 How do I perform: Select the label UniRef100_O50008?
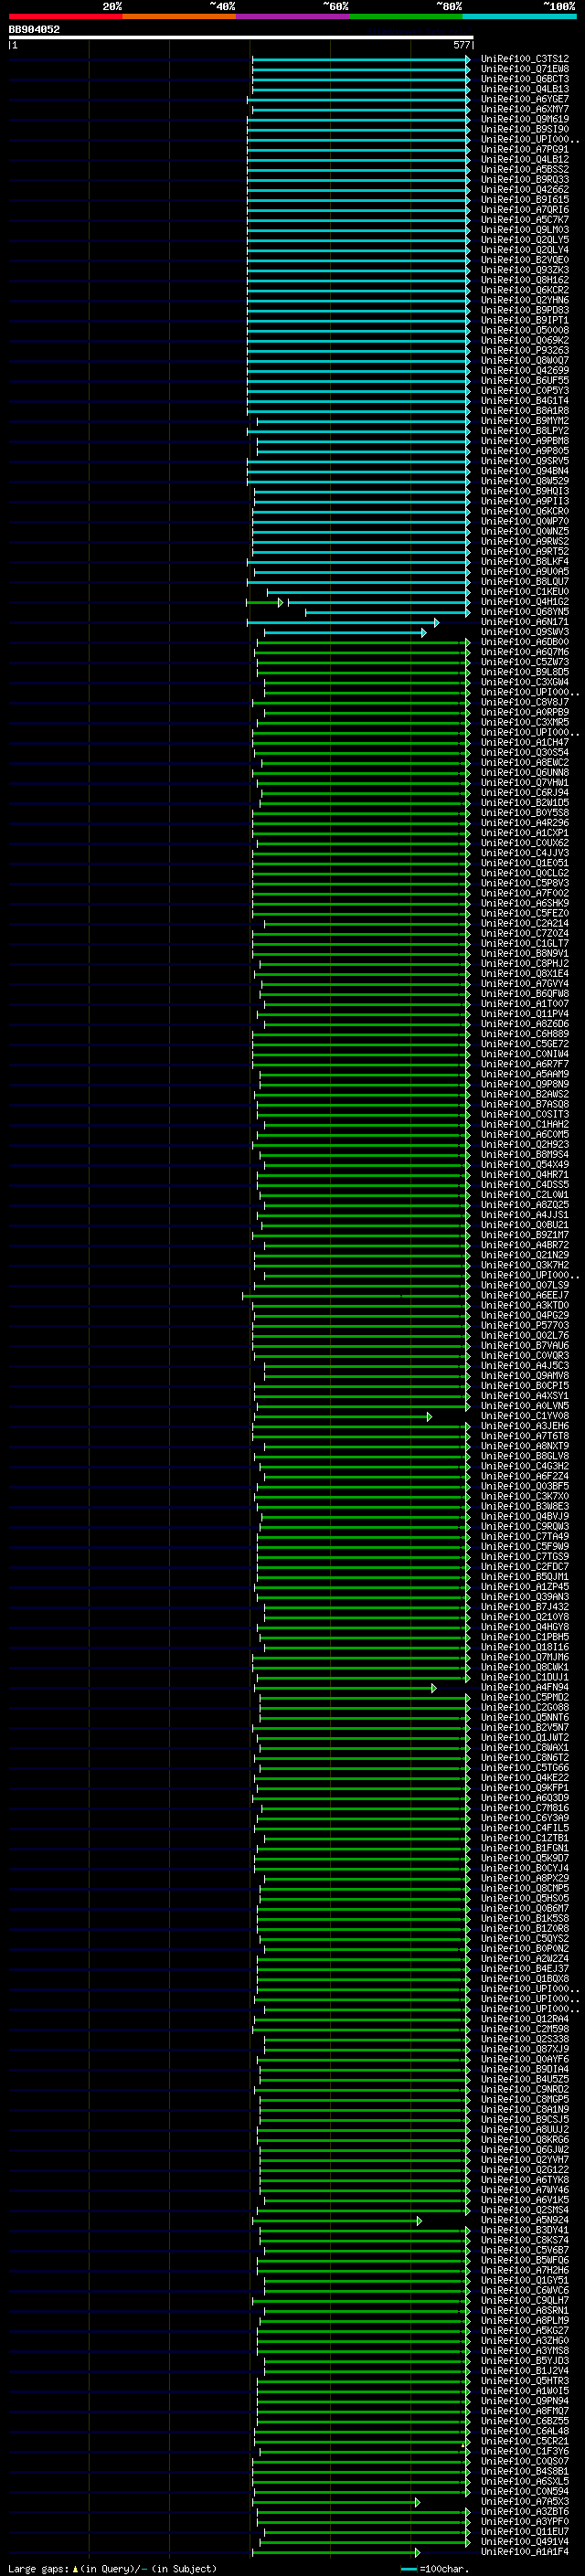click(524, 330)
